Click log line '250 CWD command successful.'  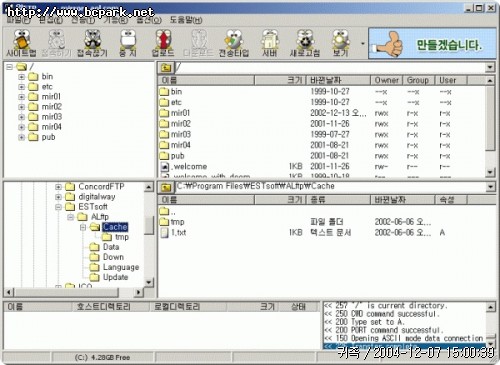382,314
